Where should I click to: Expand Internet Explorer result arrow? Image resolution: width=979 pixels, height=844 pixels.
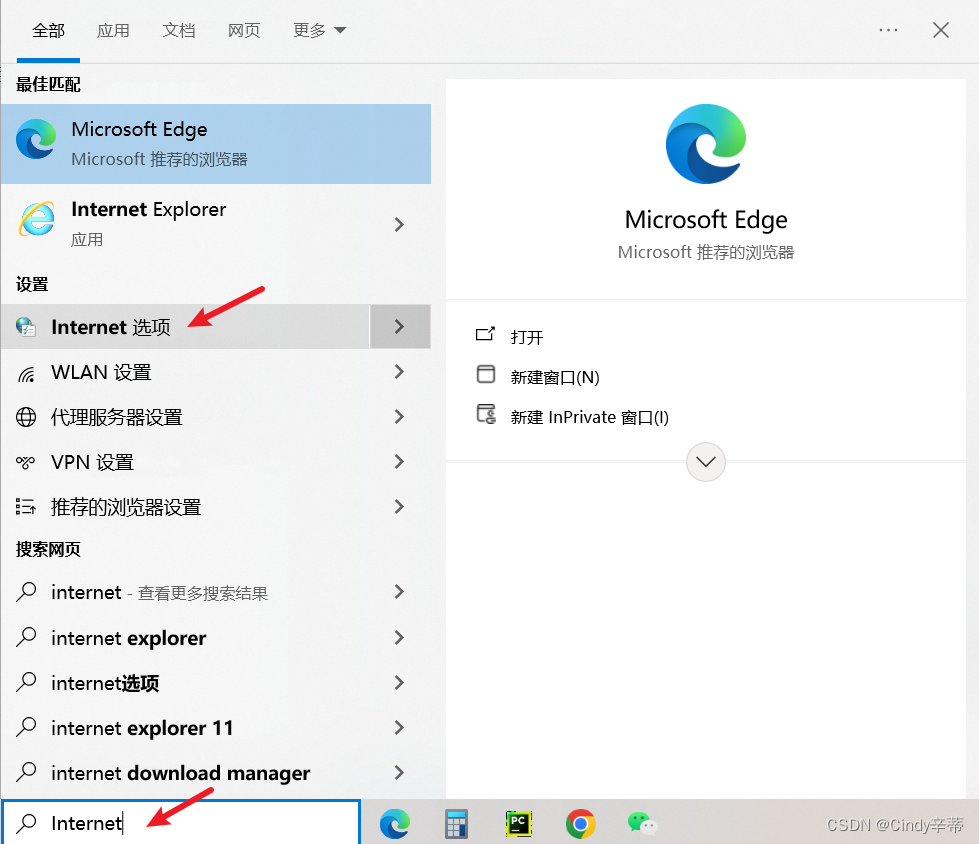[x=400, y=224]
